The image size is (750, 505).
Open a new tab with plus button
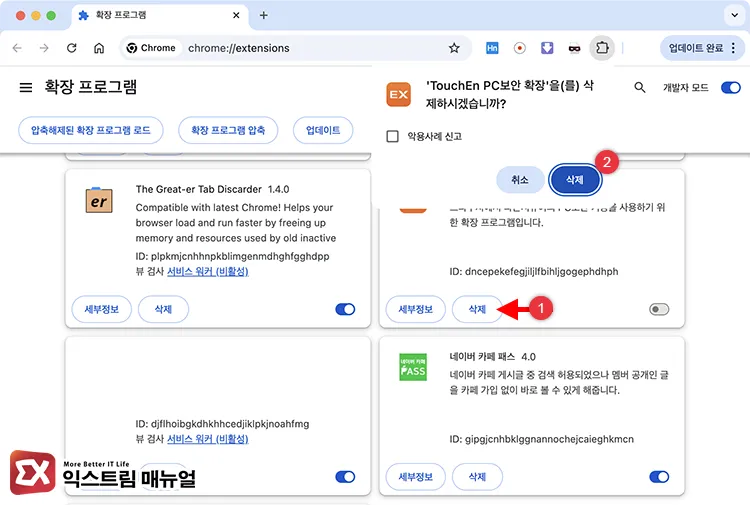[x=264, y=15]
